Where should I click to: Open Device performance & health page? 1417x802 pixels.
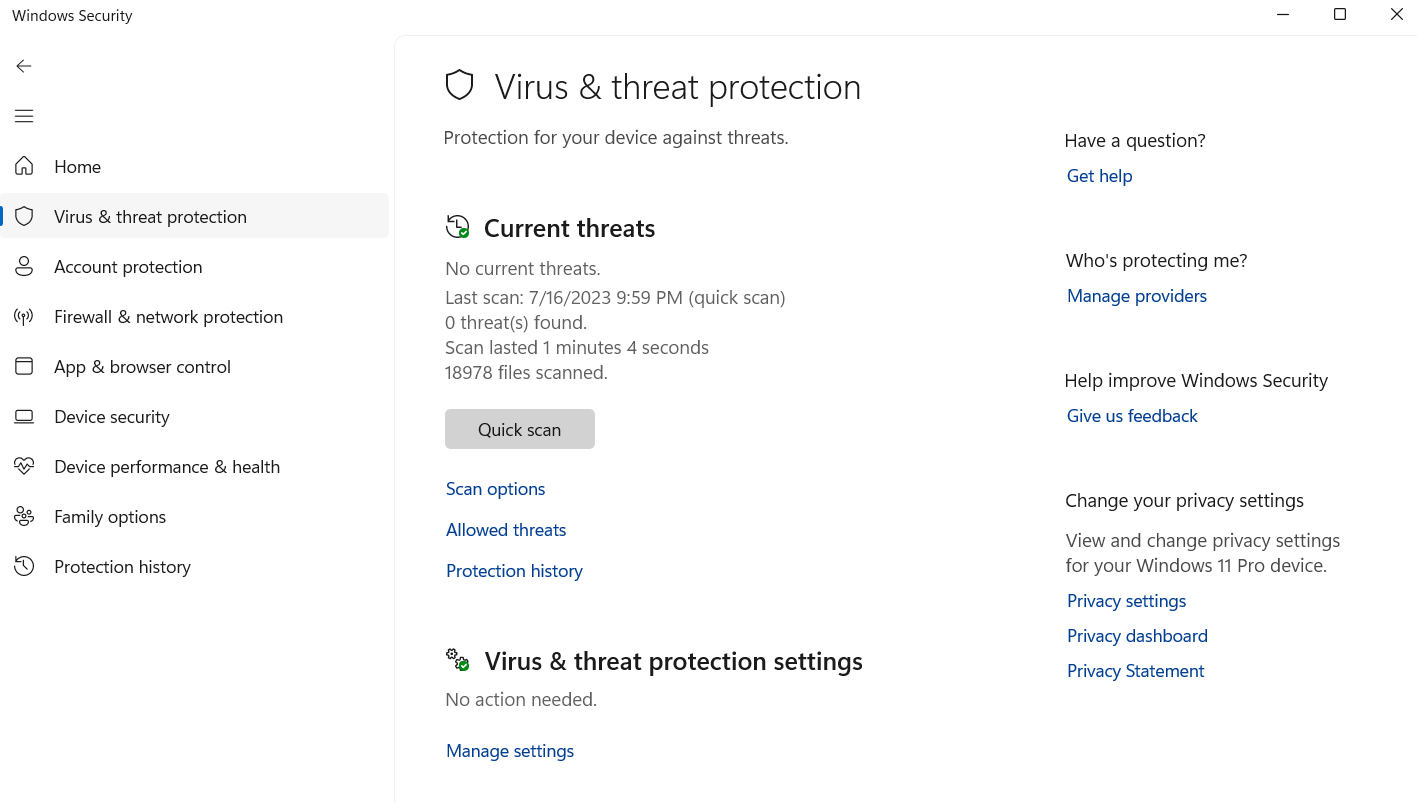point(167,467)
